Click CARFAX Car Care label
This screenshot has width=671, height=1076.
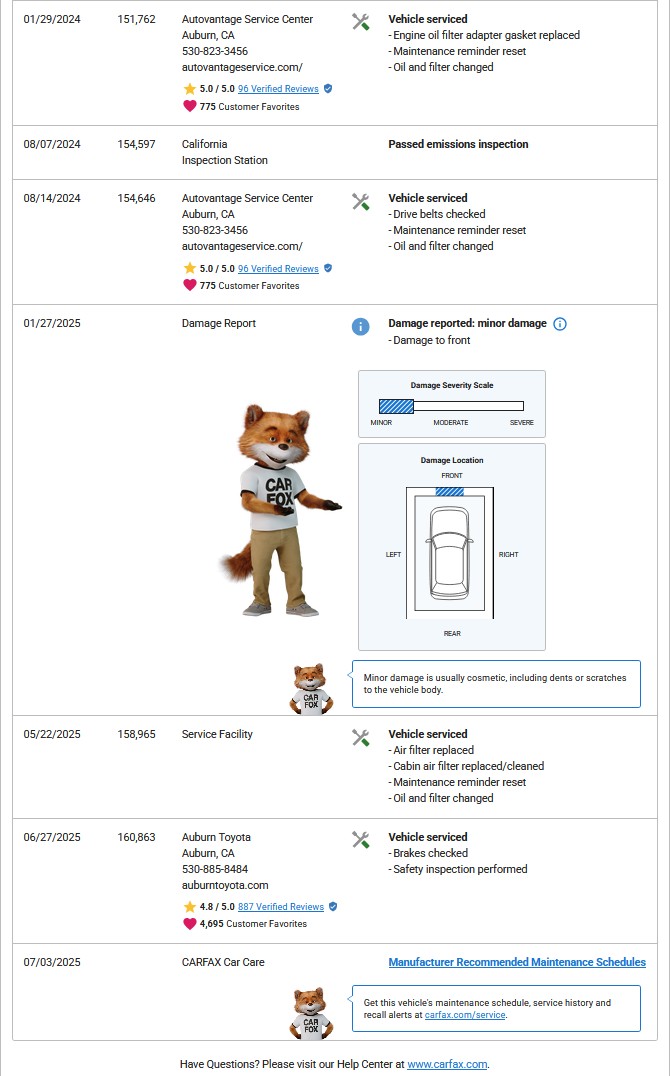[x=223, y=962]
